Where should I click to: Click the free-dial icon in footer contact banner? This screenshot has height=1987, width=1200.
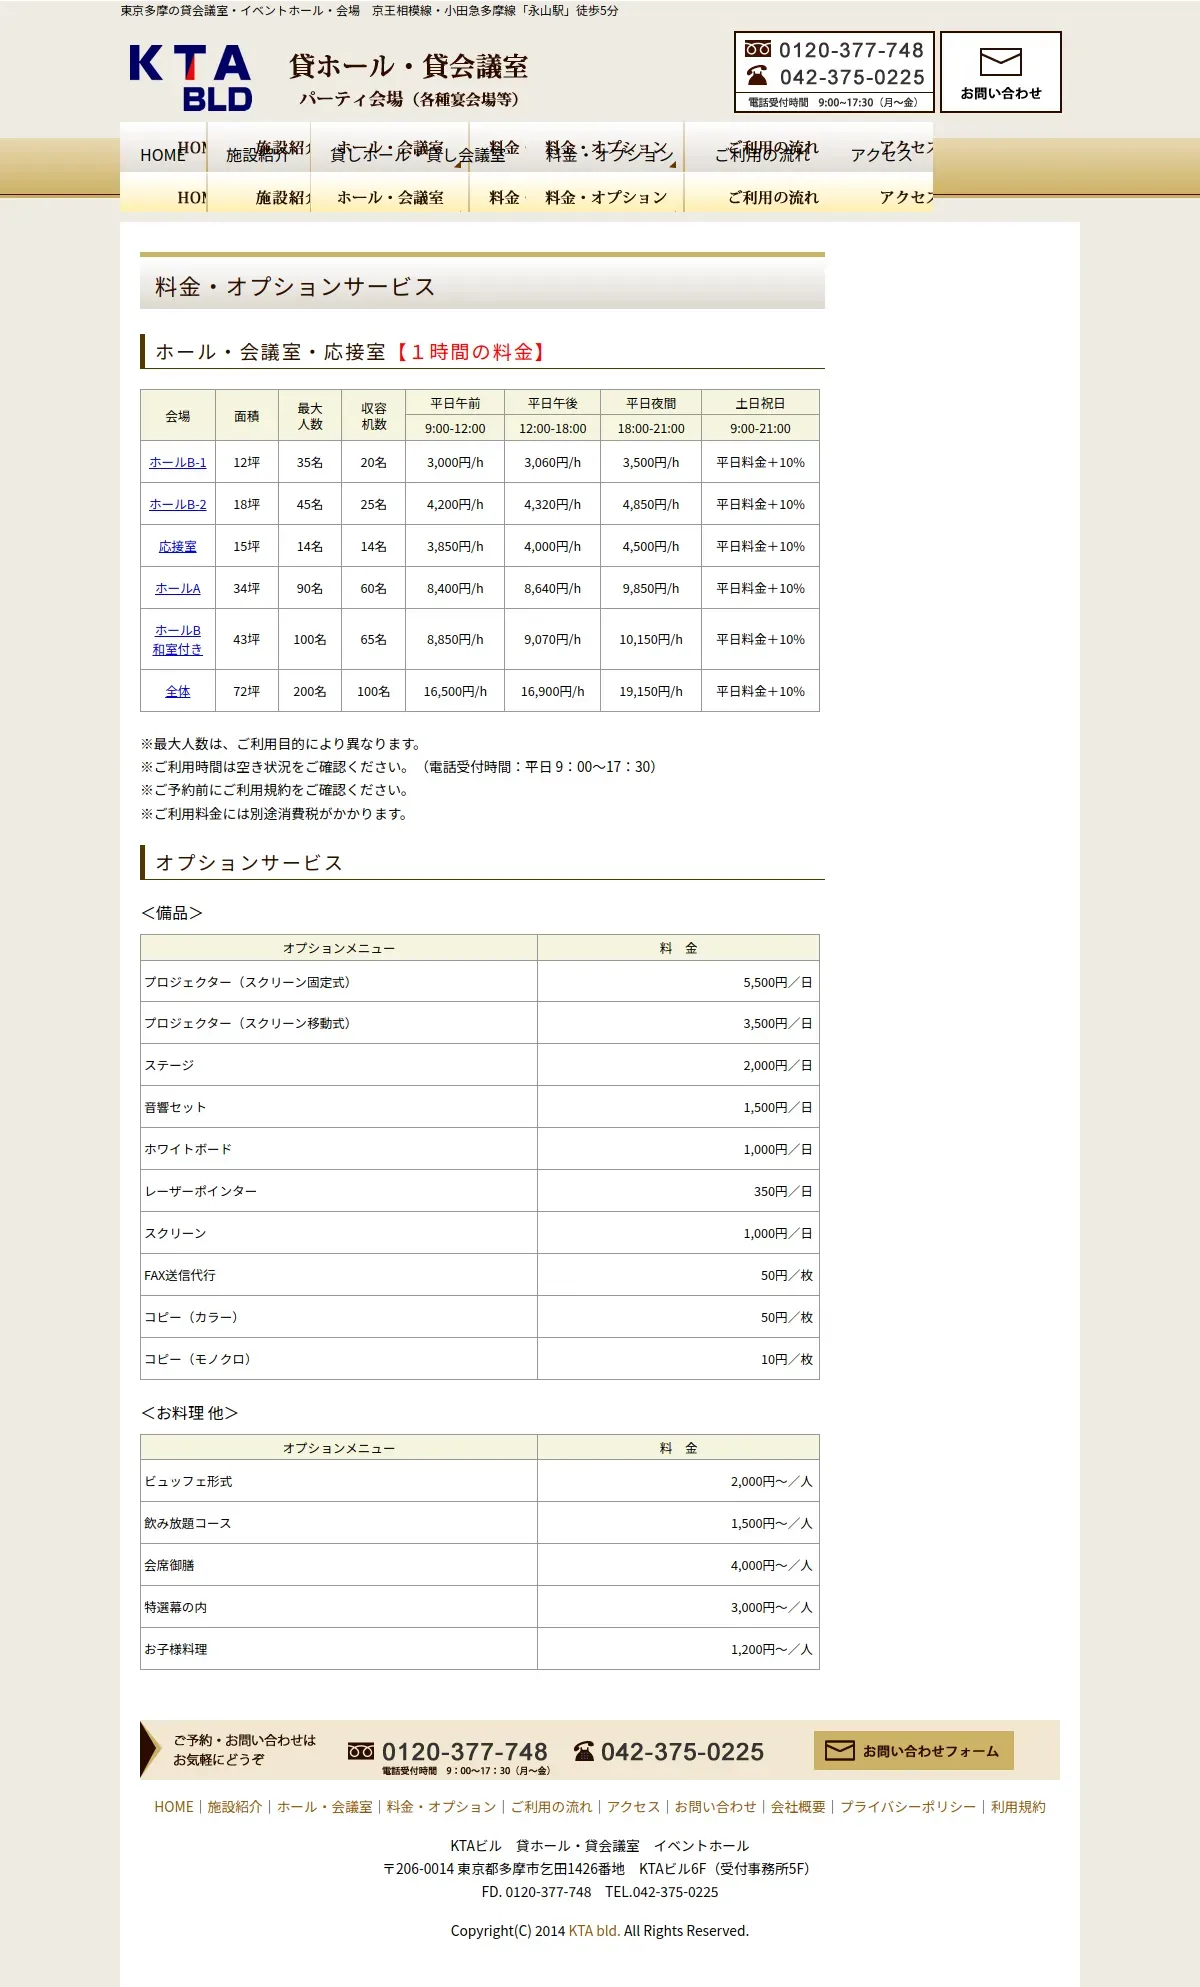coord(361,1751)
